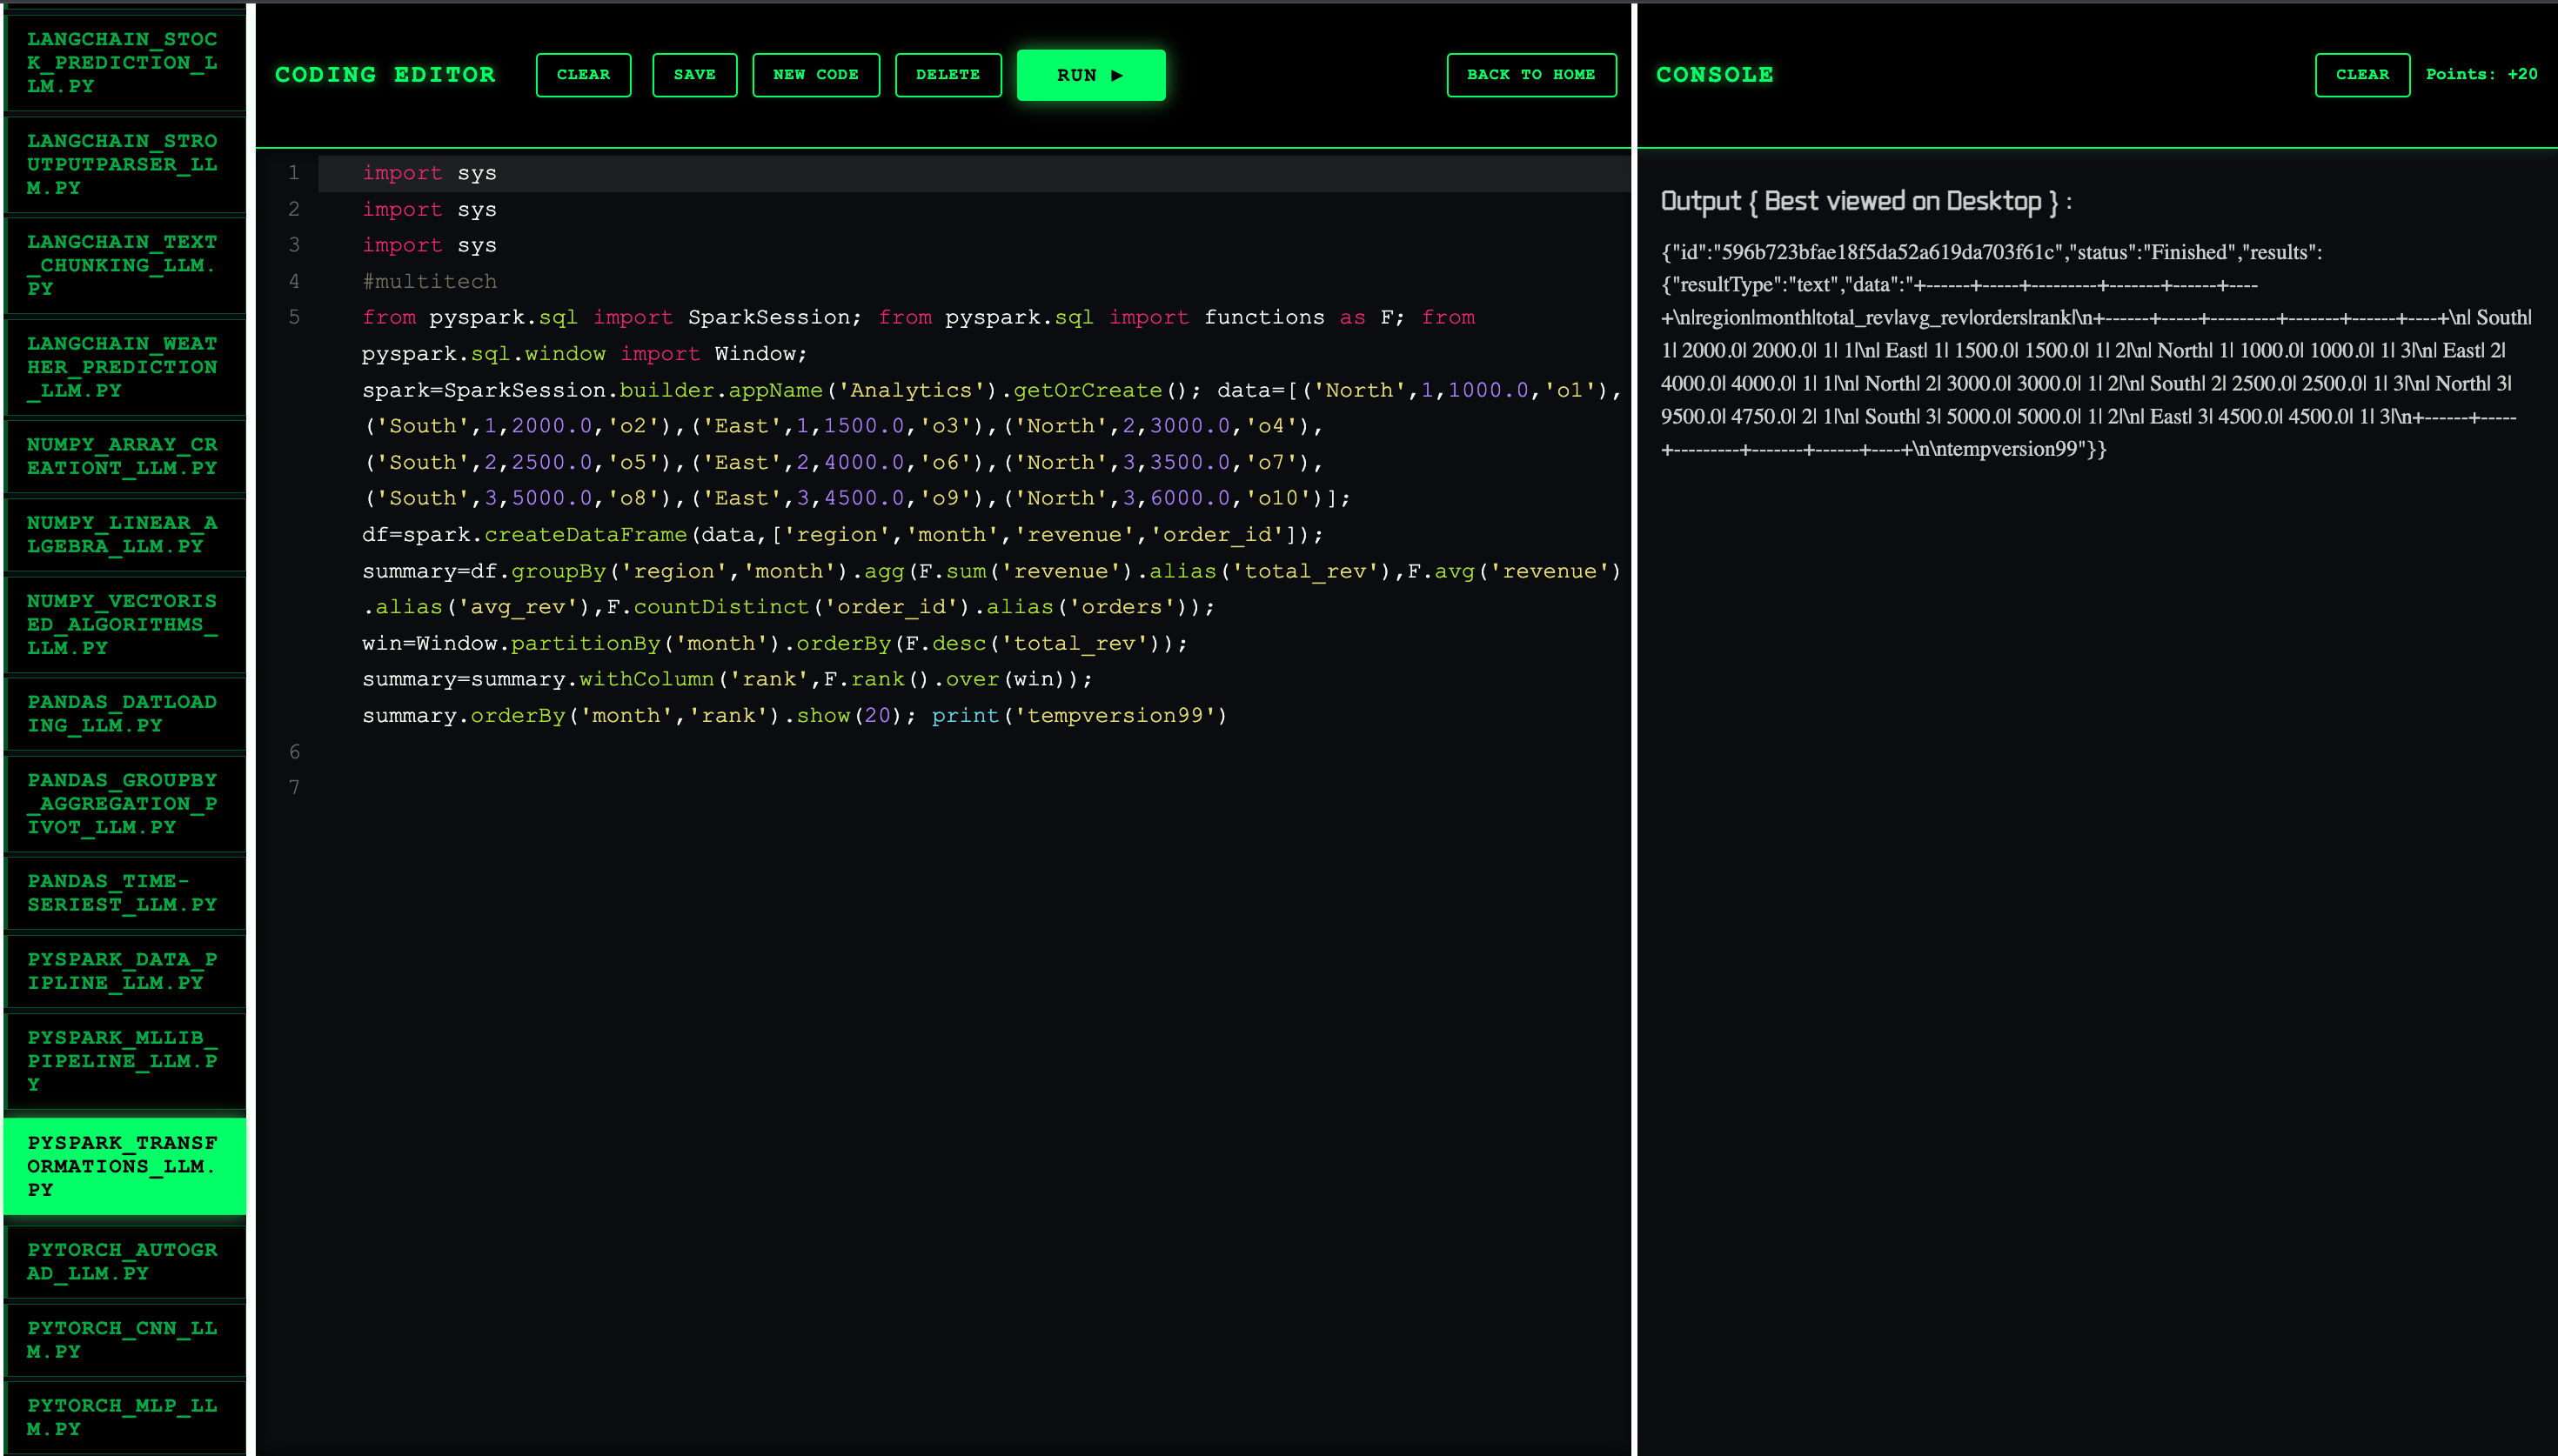The image size is (2558, 1456).
Task: Open PYSPARK_MLLIB_PIPELINE_LLM.PY file
Action: tap(124, 1061)
